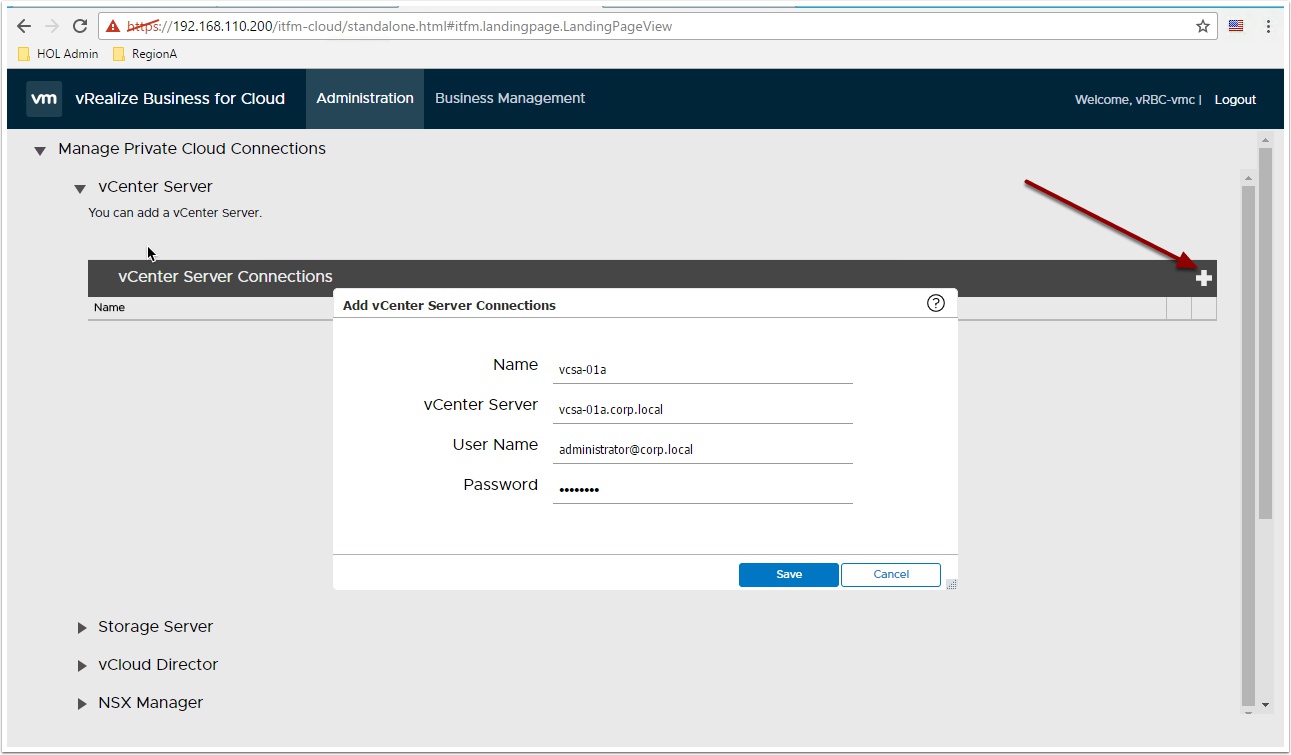Click the Password input field
This screenshot has height=755, width=1291.
pos(703,489)
